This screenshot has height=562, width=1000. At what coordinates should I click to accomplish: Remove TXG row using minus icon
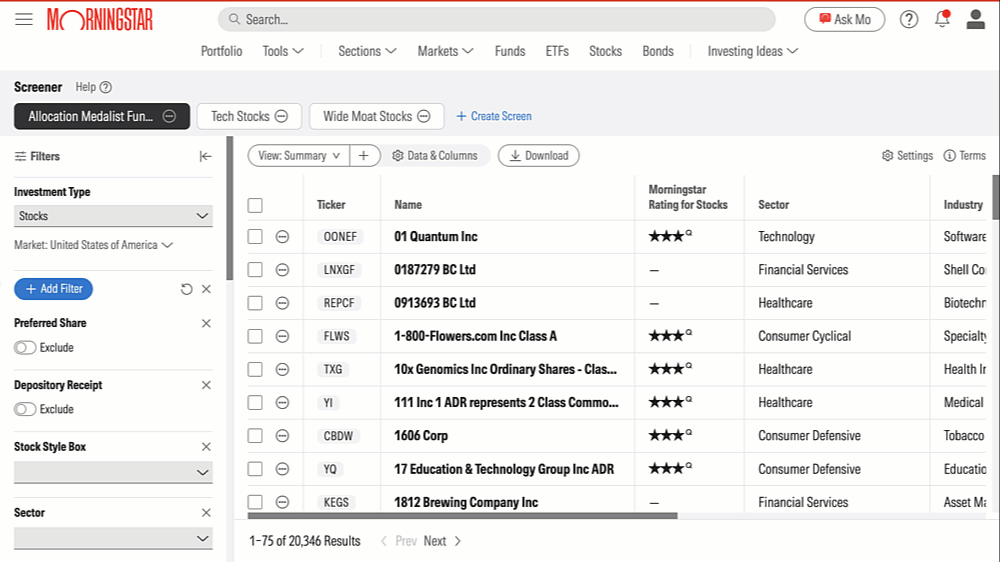282,369
